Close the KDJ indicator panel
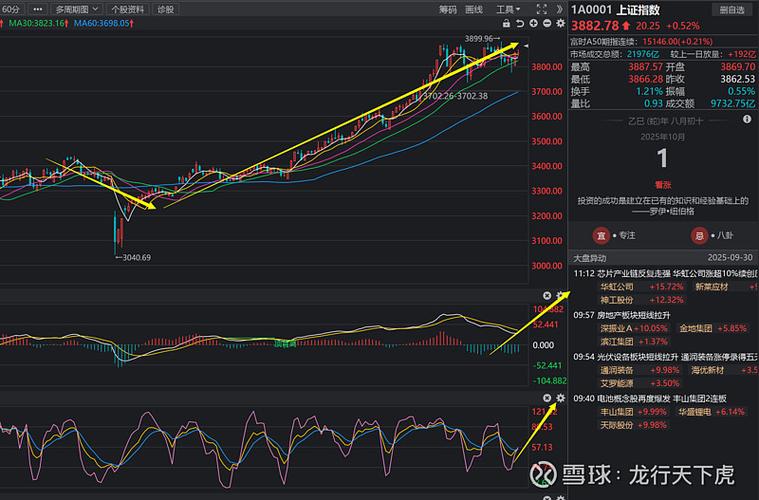This screenshot has height=500, width=759. click(x=547, y=398)
